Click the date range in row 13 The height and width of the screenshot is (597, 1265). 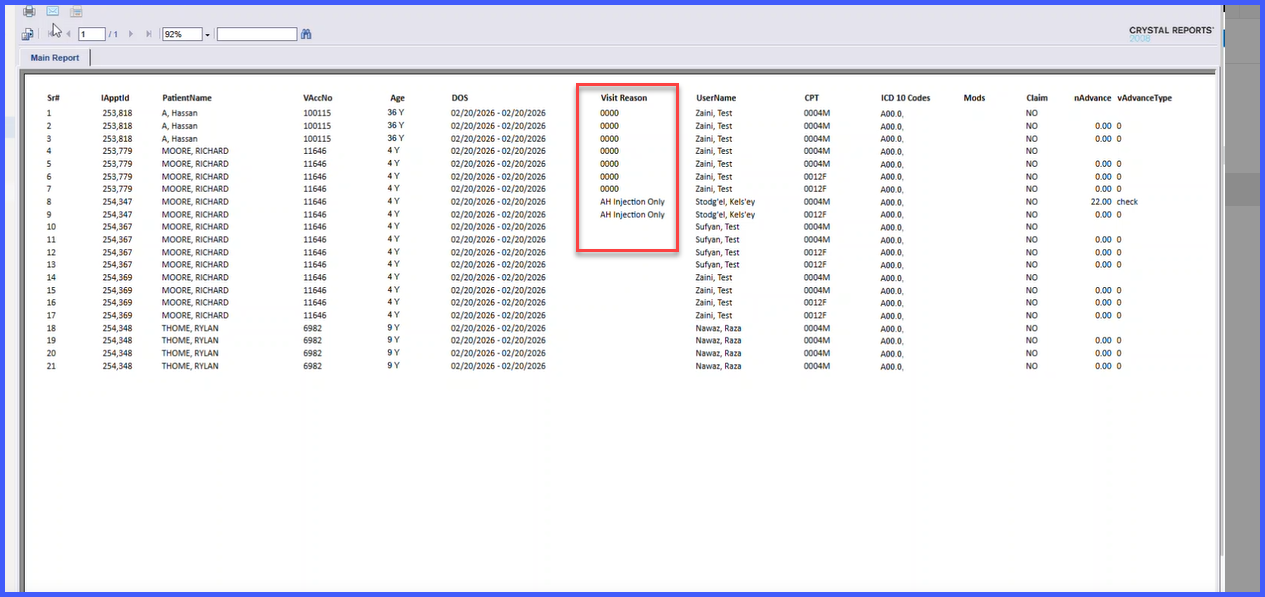pos(498,265)
